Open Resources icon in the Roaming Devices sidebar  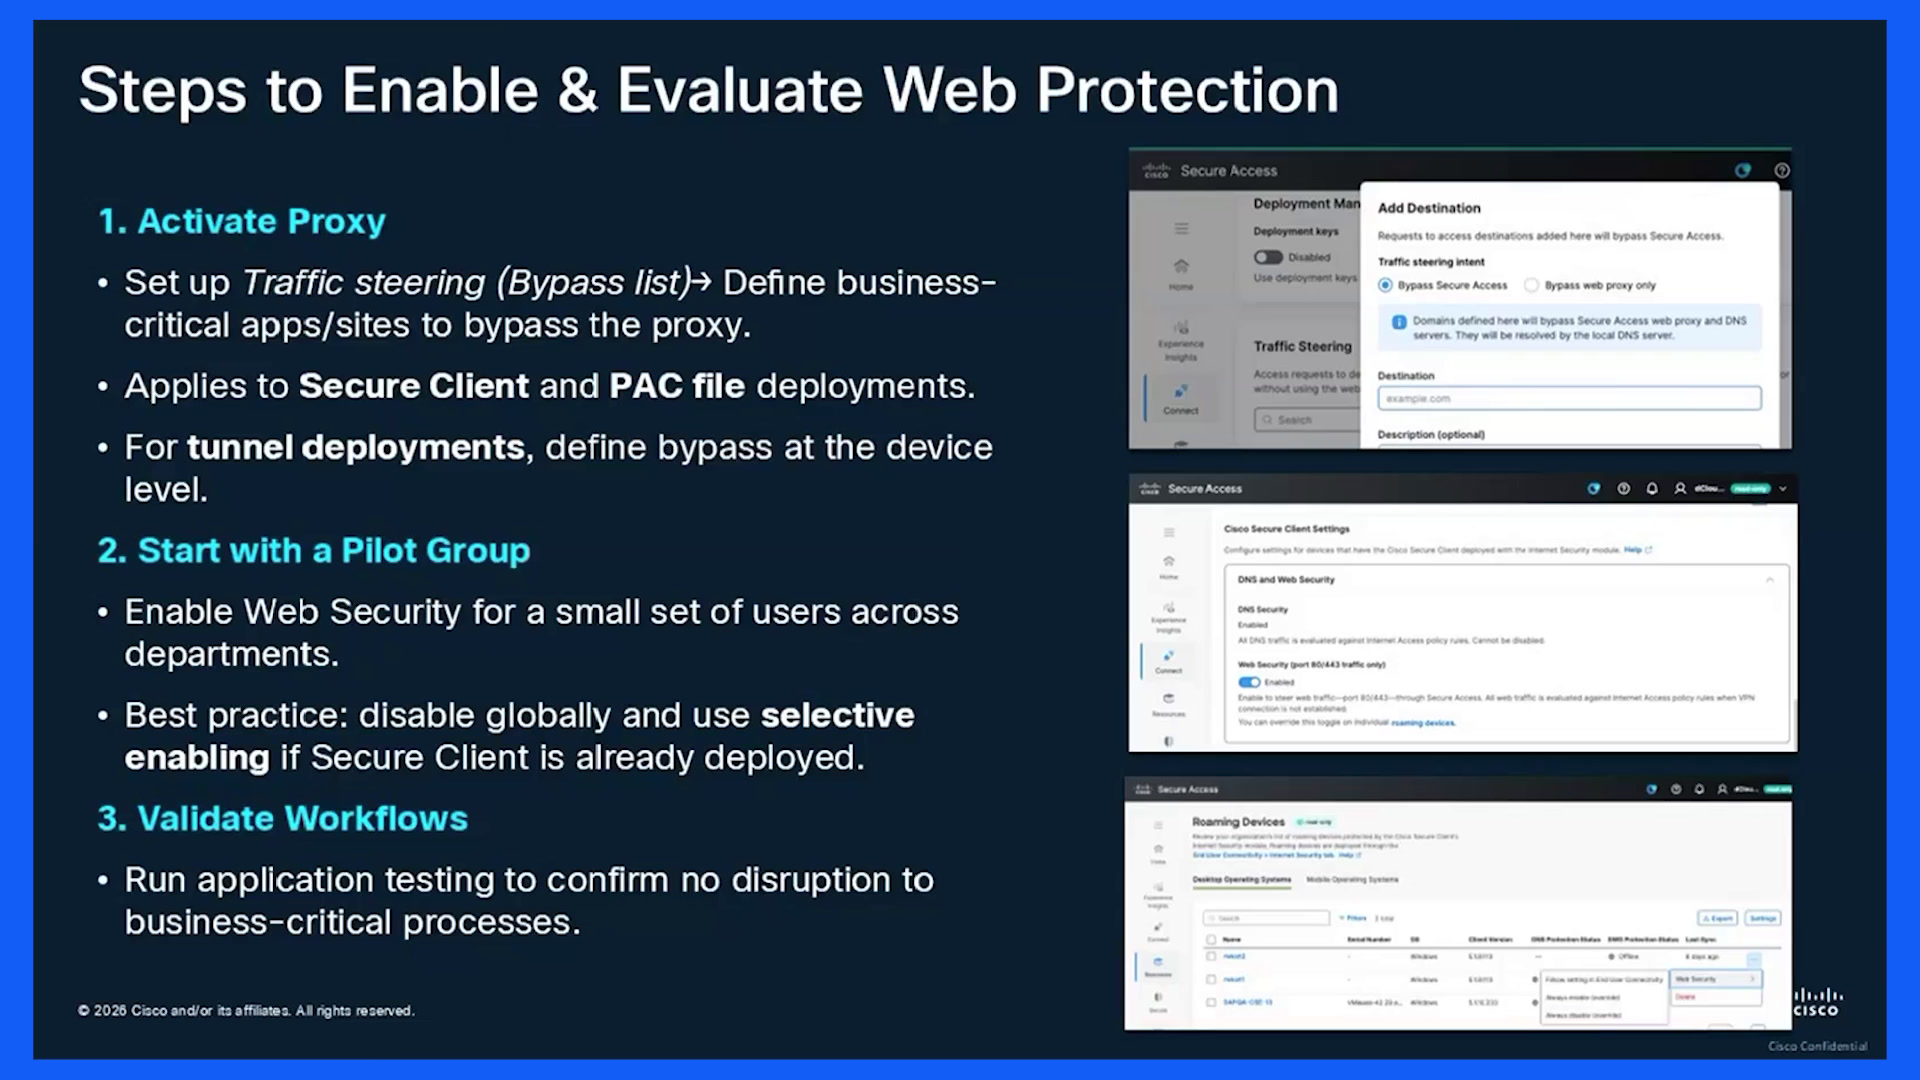1158,962
